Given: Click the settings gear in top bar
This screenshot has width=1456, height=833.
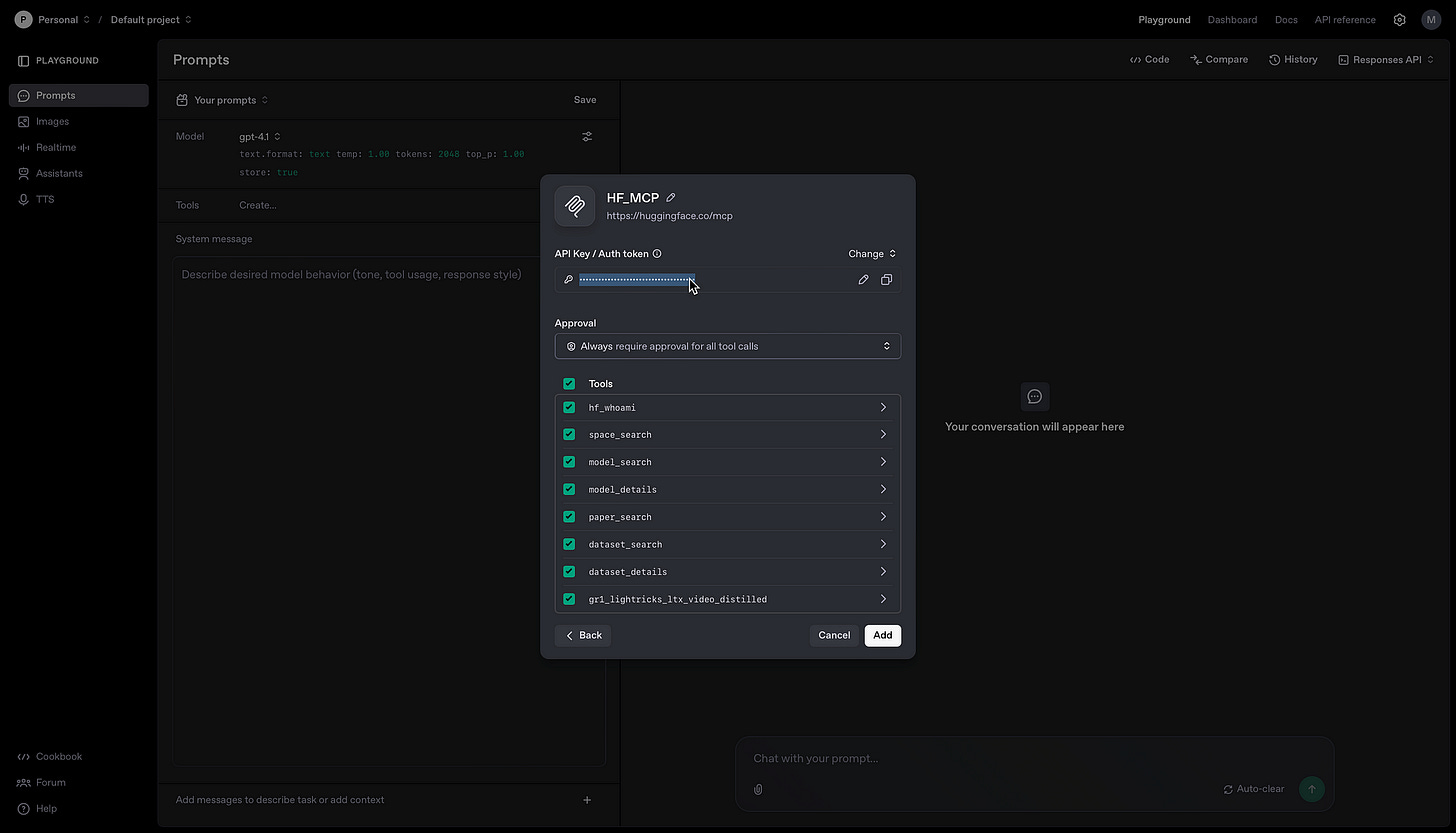Looking at the screenshot, I should point(1400,20).
